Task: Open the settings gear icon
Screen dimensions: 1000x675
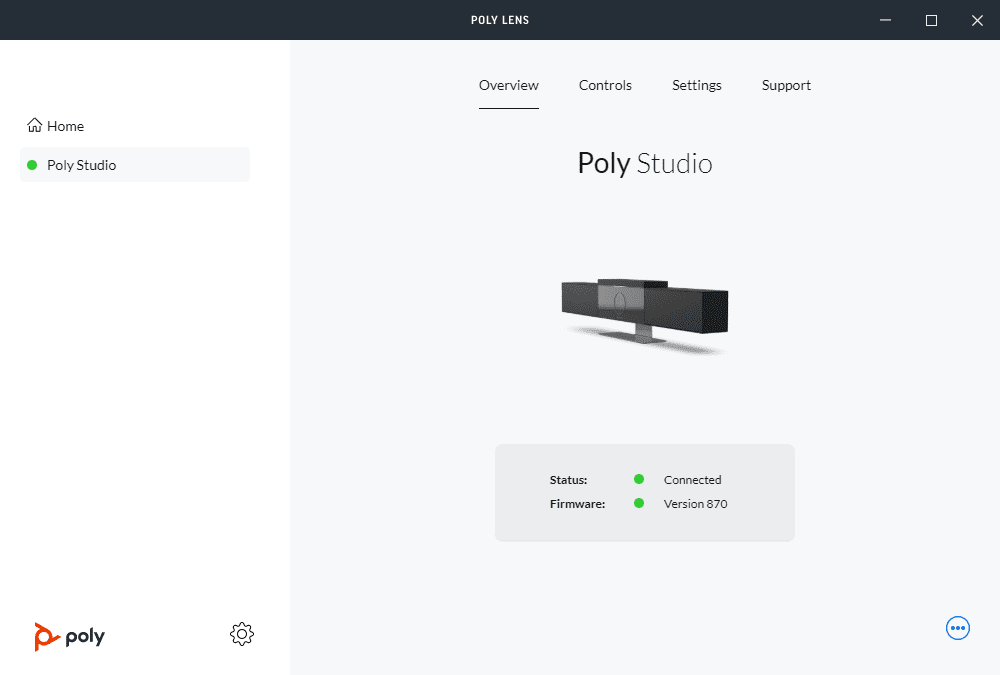Action: (x=242, y=634)
